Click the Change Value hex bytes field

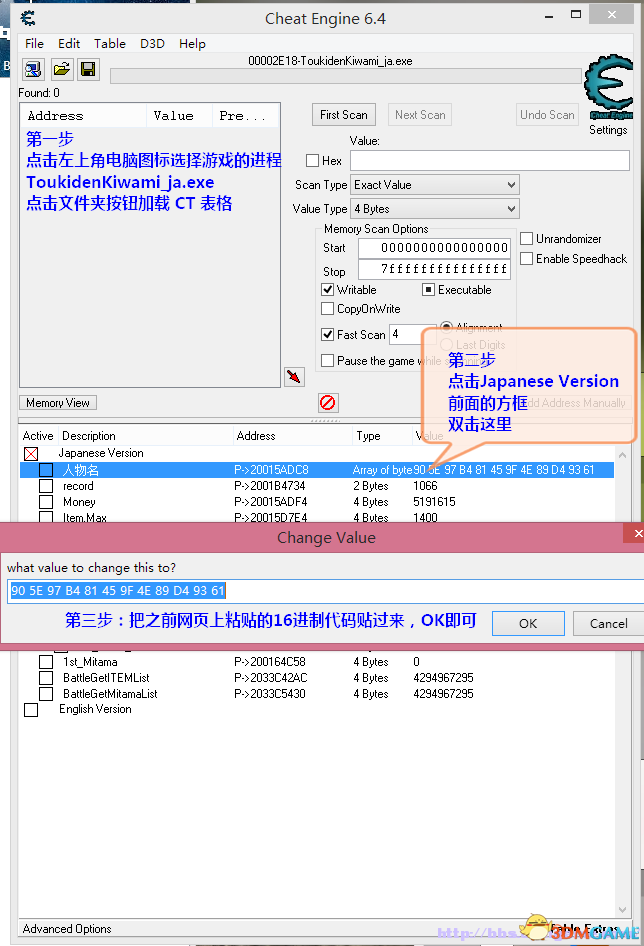tap(326, 591)
